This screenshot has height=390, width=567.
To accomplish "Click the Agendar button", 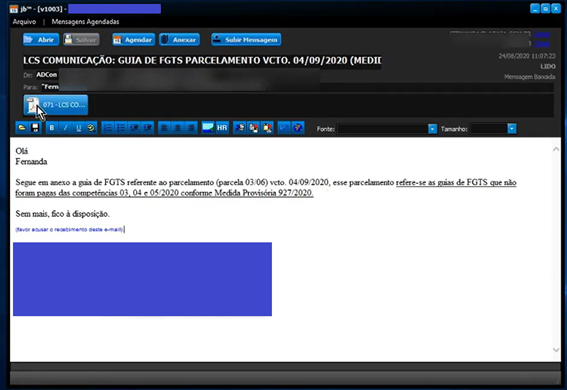I will coord(134,40).
